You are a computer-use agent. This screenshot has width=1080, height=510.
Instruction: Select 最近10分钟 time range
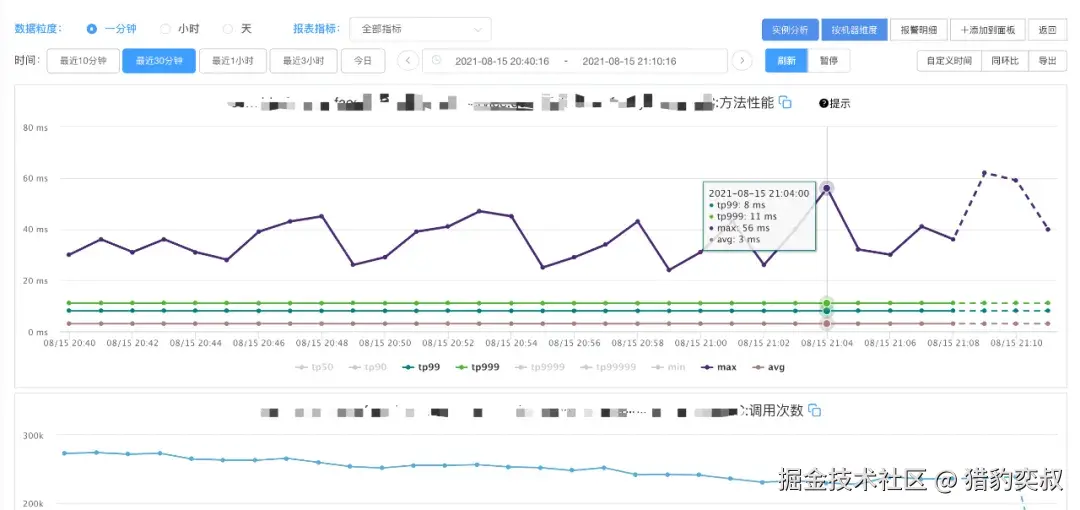(x=83, y=61)
